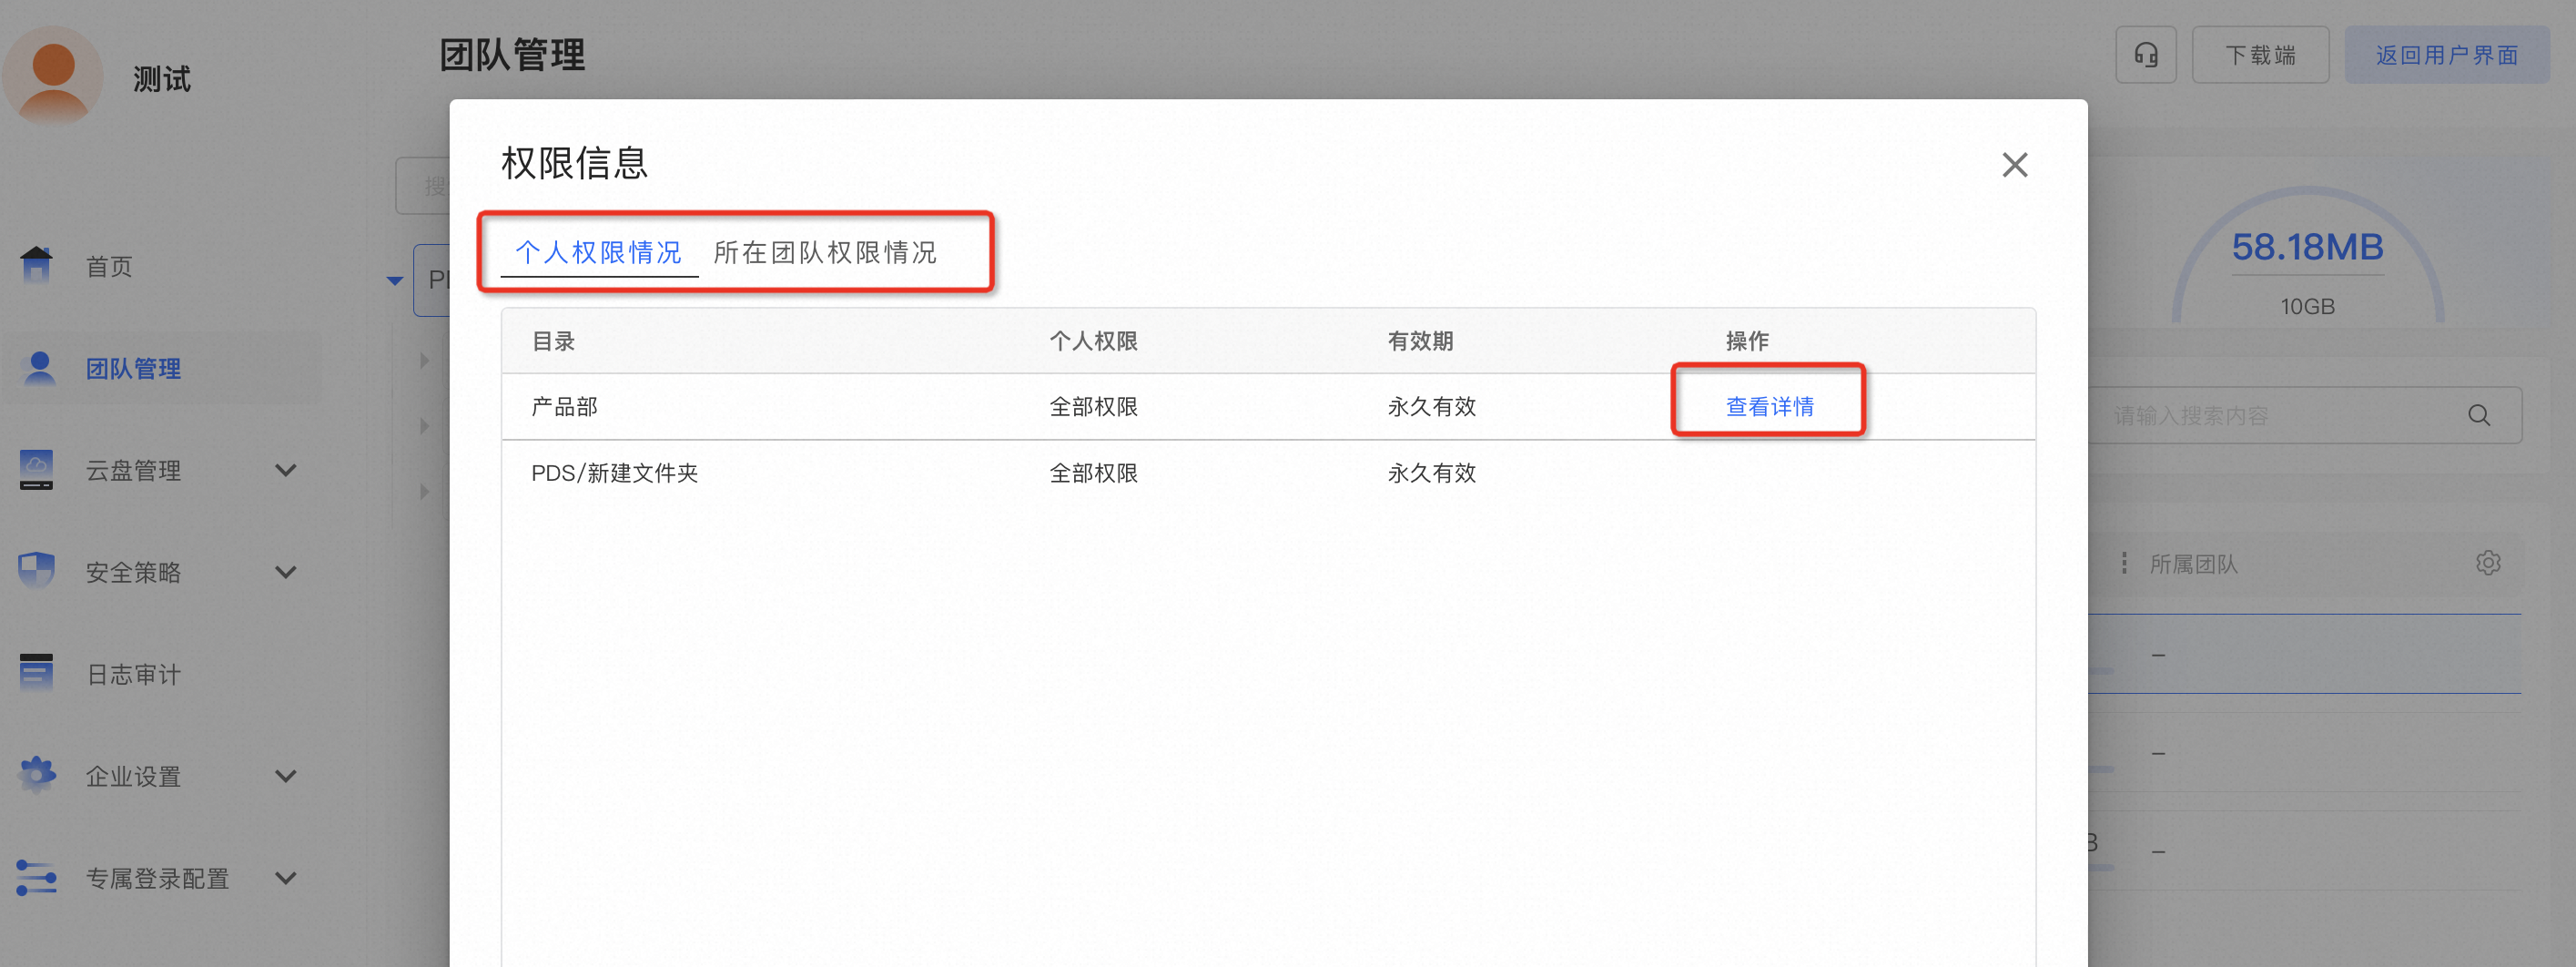This screenshot has height=967, width=2576.
Task: Expand the 企业设置 submenu chevron
Action: point(286,776)
